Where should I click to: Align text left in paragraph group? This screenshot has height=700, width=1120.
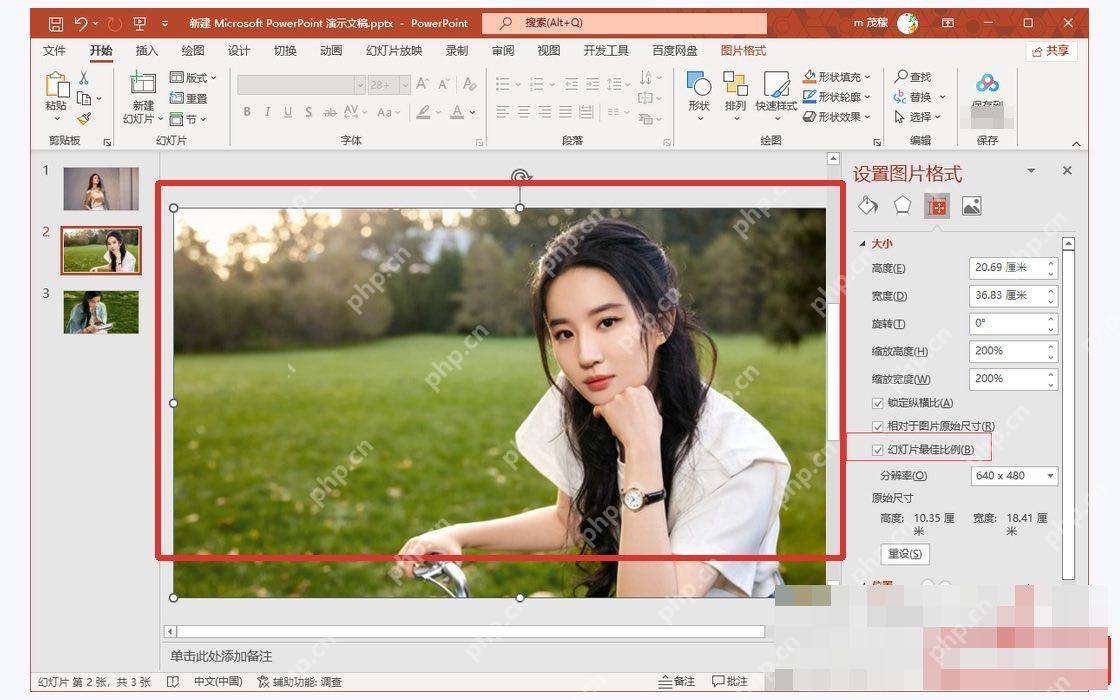coord(503,112)
